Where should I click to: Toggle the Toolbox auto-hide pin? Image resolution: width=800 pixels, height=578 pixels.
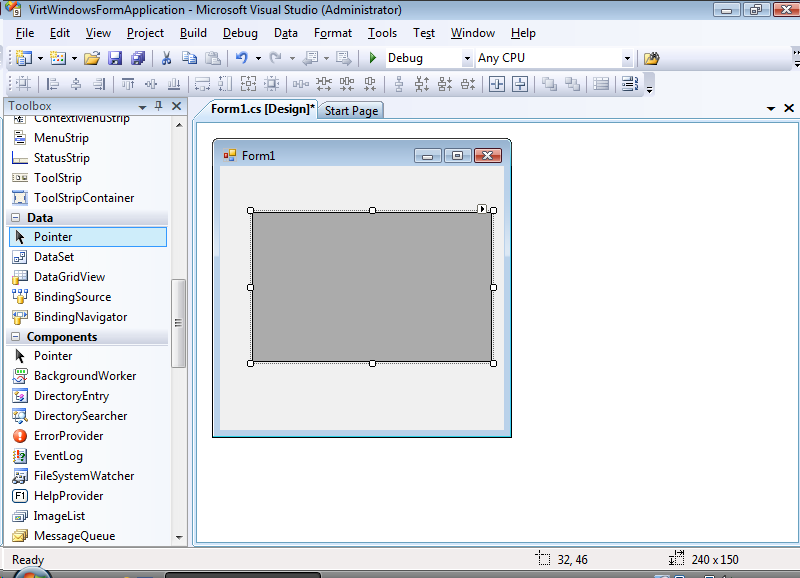tap(158, 106)
